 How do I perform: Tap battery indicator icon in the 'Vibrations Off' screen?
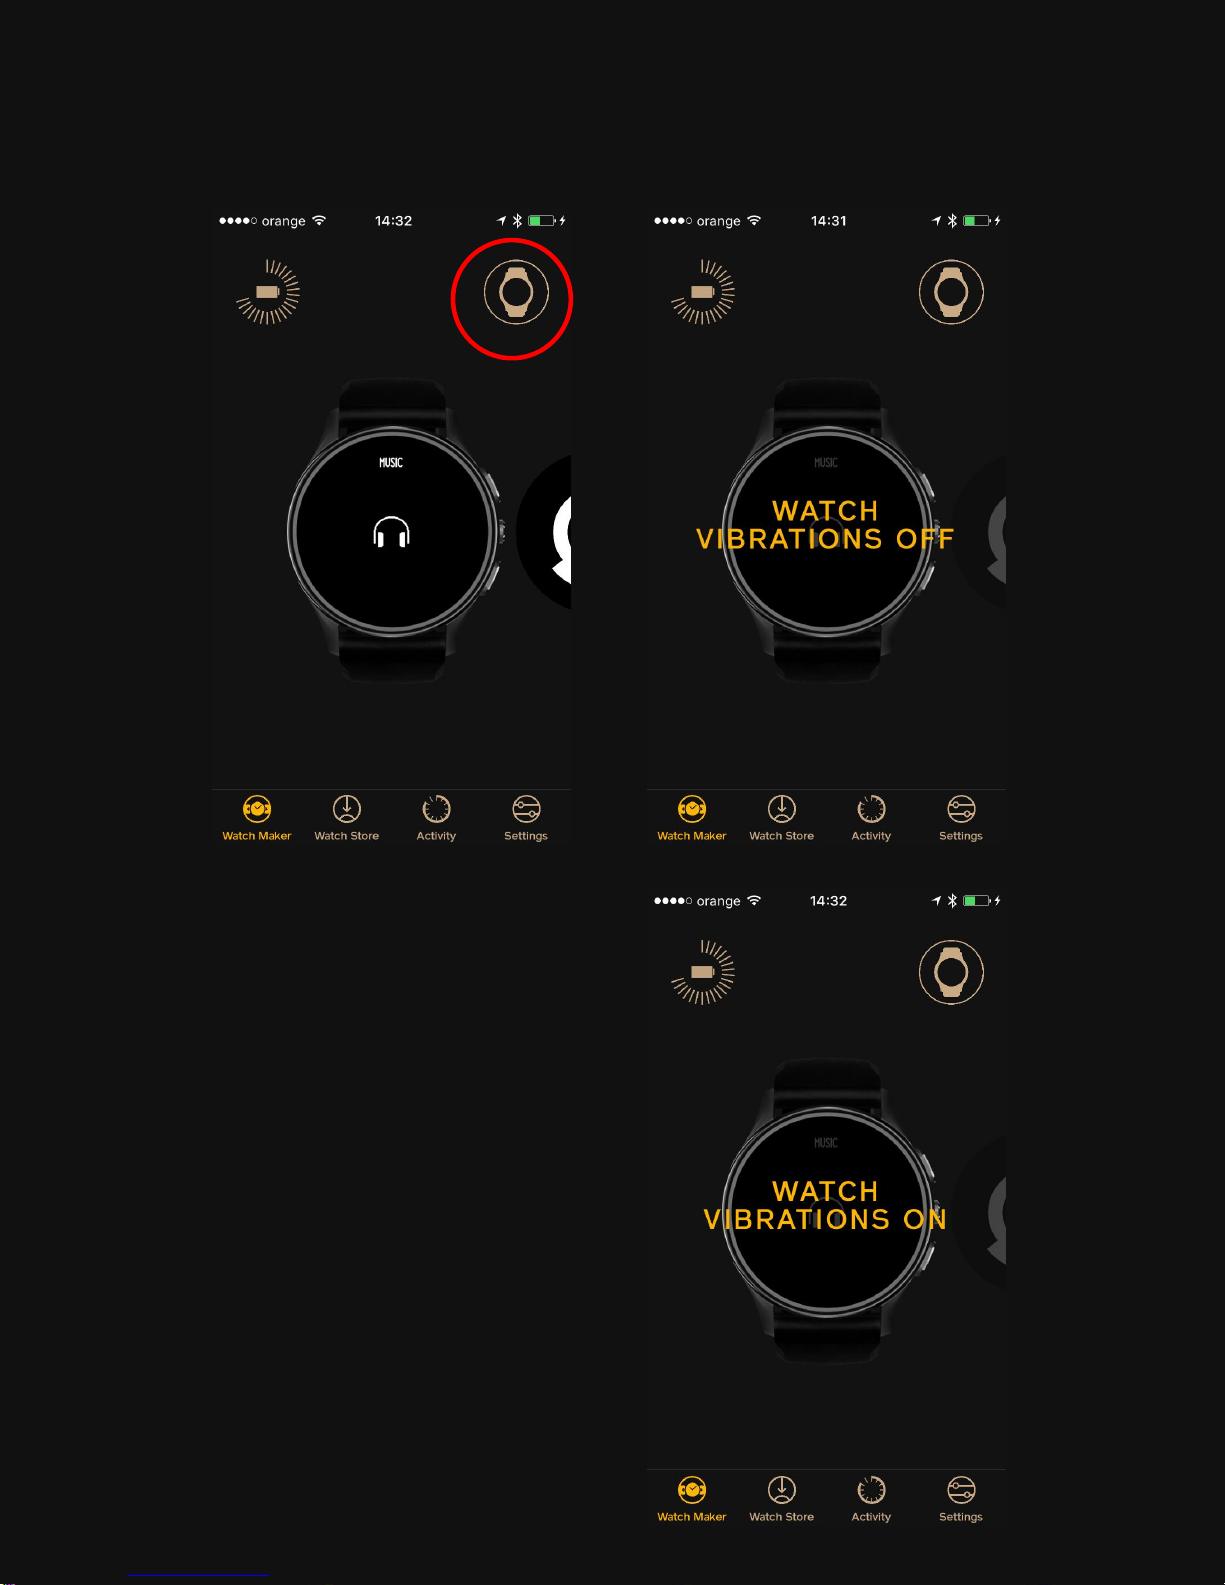(x=703, y=292)
